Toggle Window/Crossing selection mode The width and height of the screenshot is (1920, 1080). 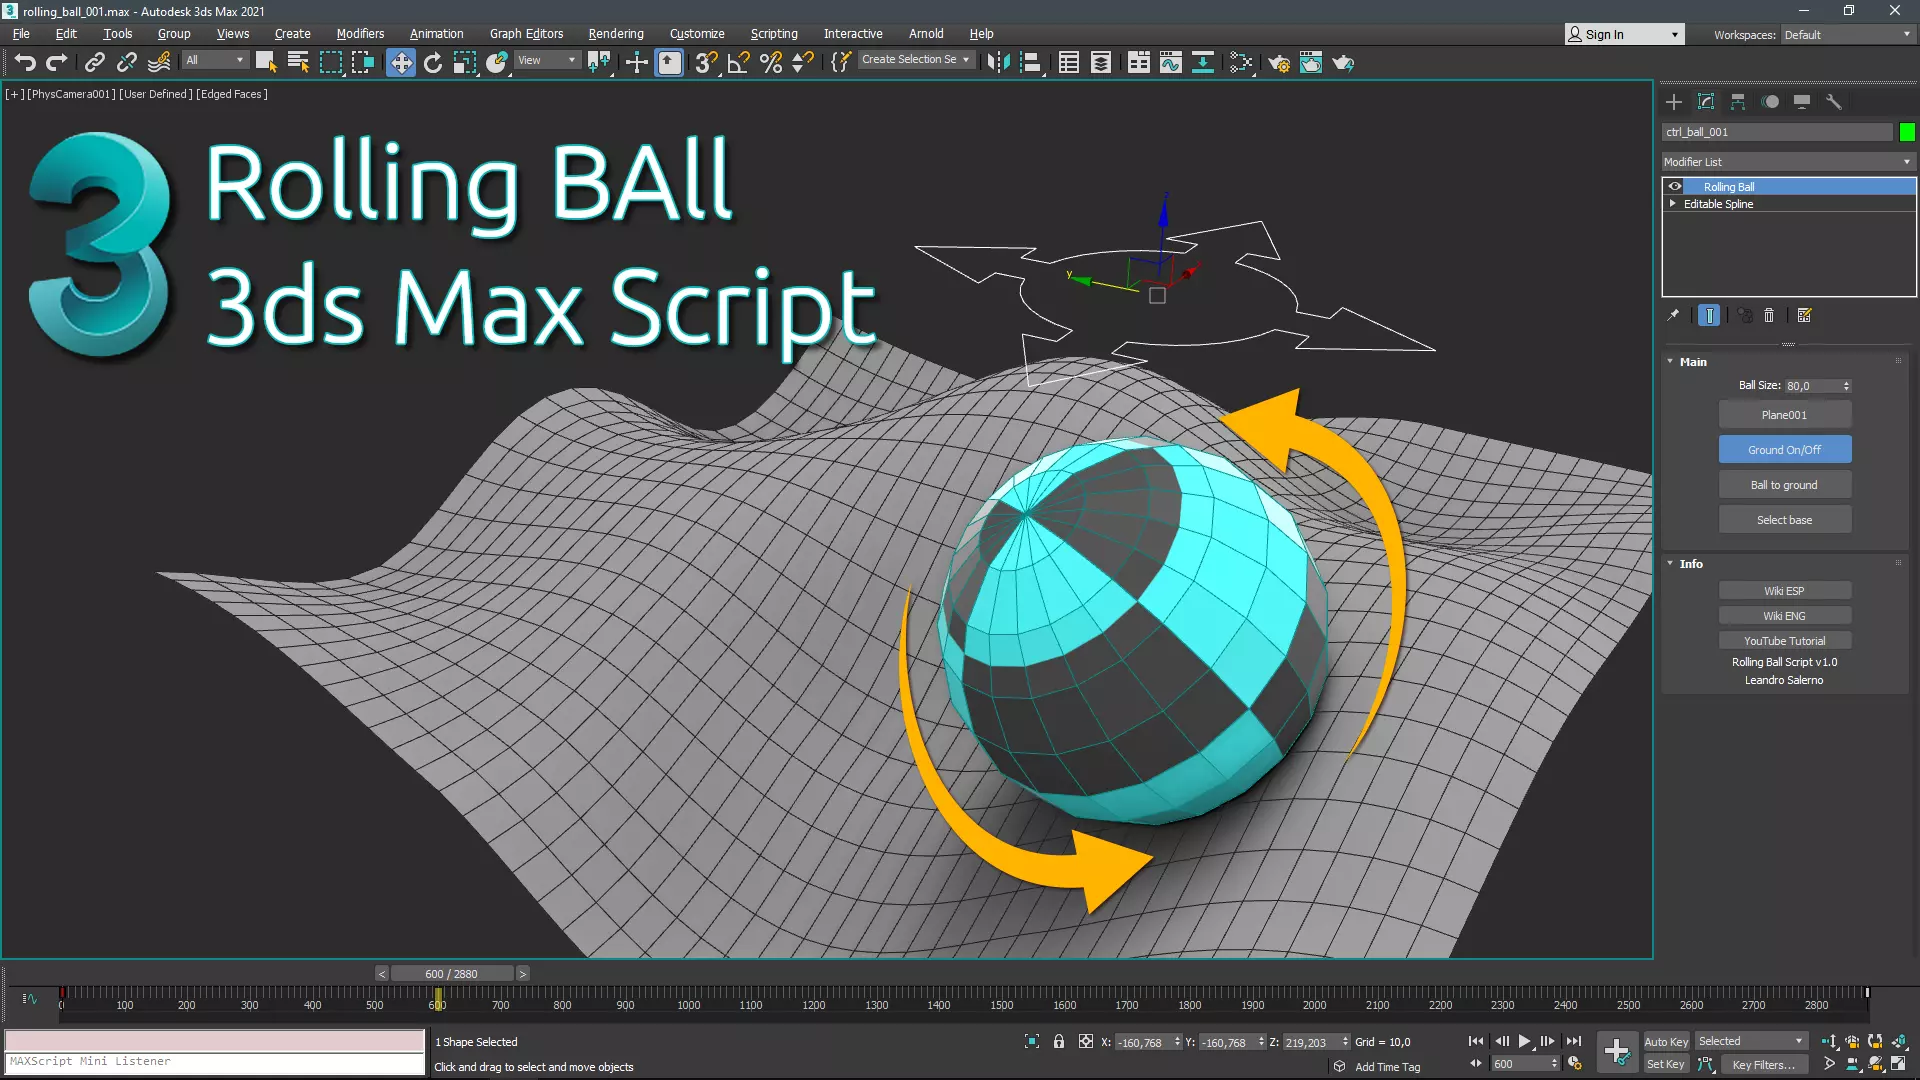coord(362,62)
